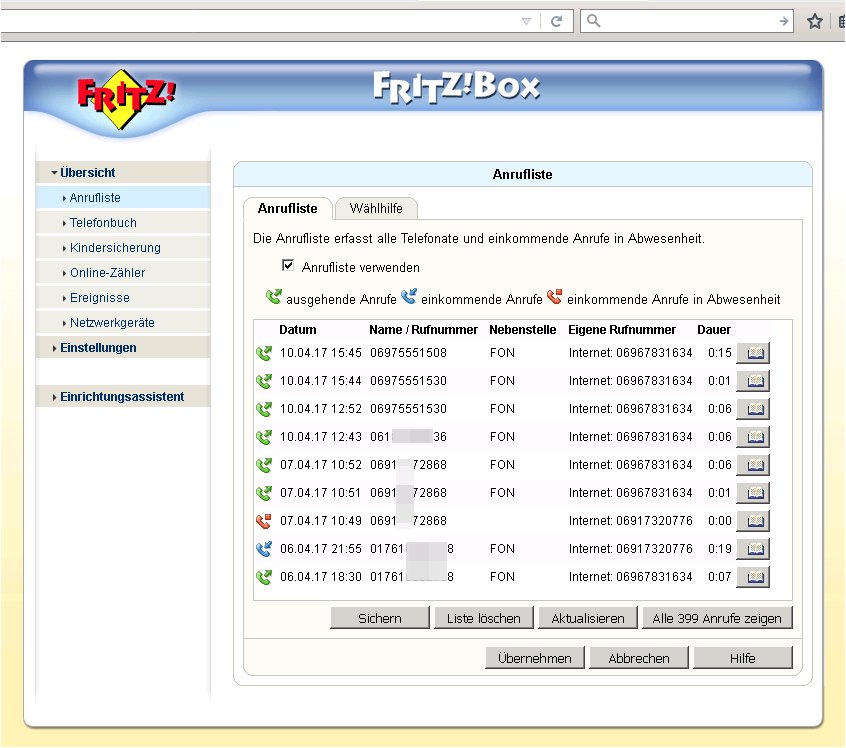Click the 'ausgehende Anrufe' legend icon
The height and width of the screenshot is (748, 846).
274,297
